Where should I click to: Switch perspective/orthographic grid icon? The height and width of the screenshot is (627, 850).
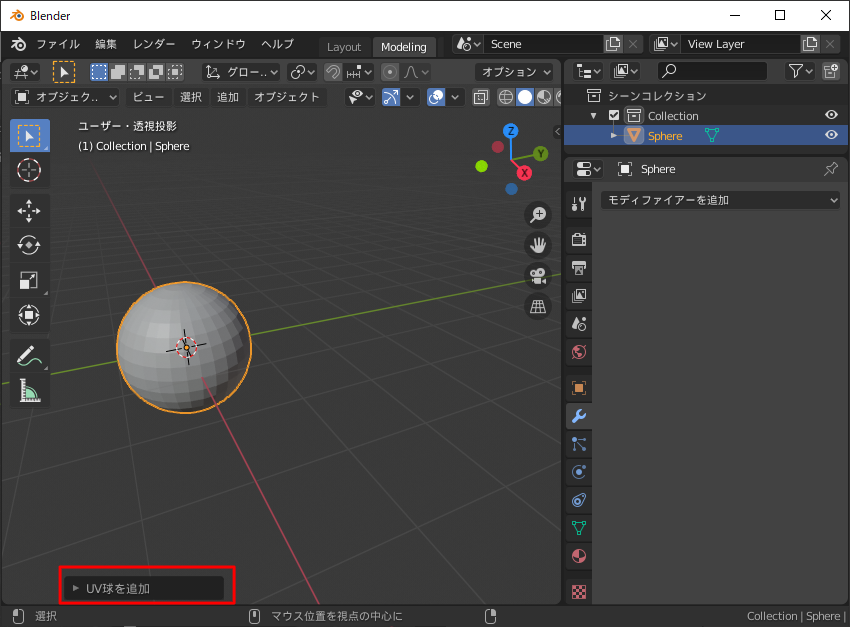pyautogui.click(x=538, y=307)
